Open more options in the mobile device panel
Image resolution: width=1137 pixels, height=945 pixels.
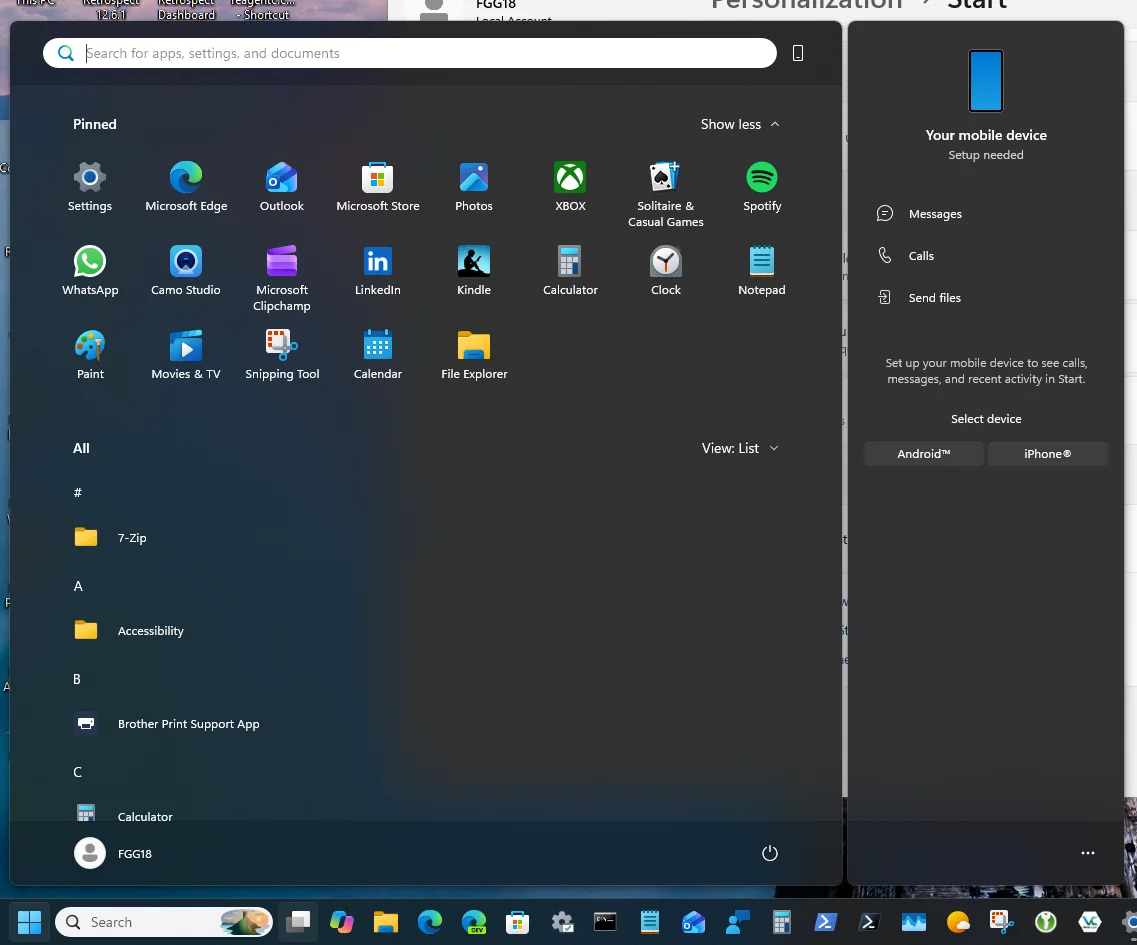click(1088, 853)
